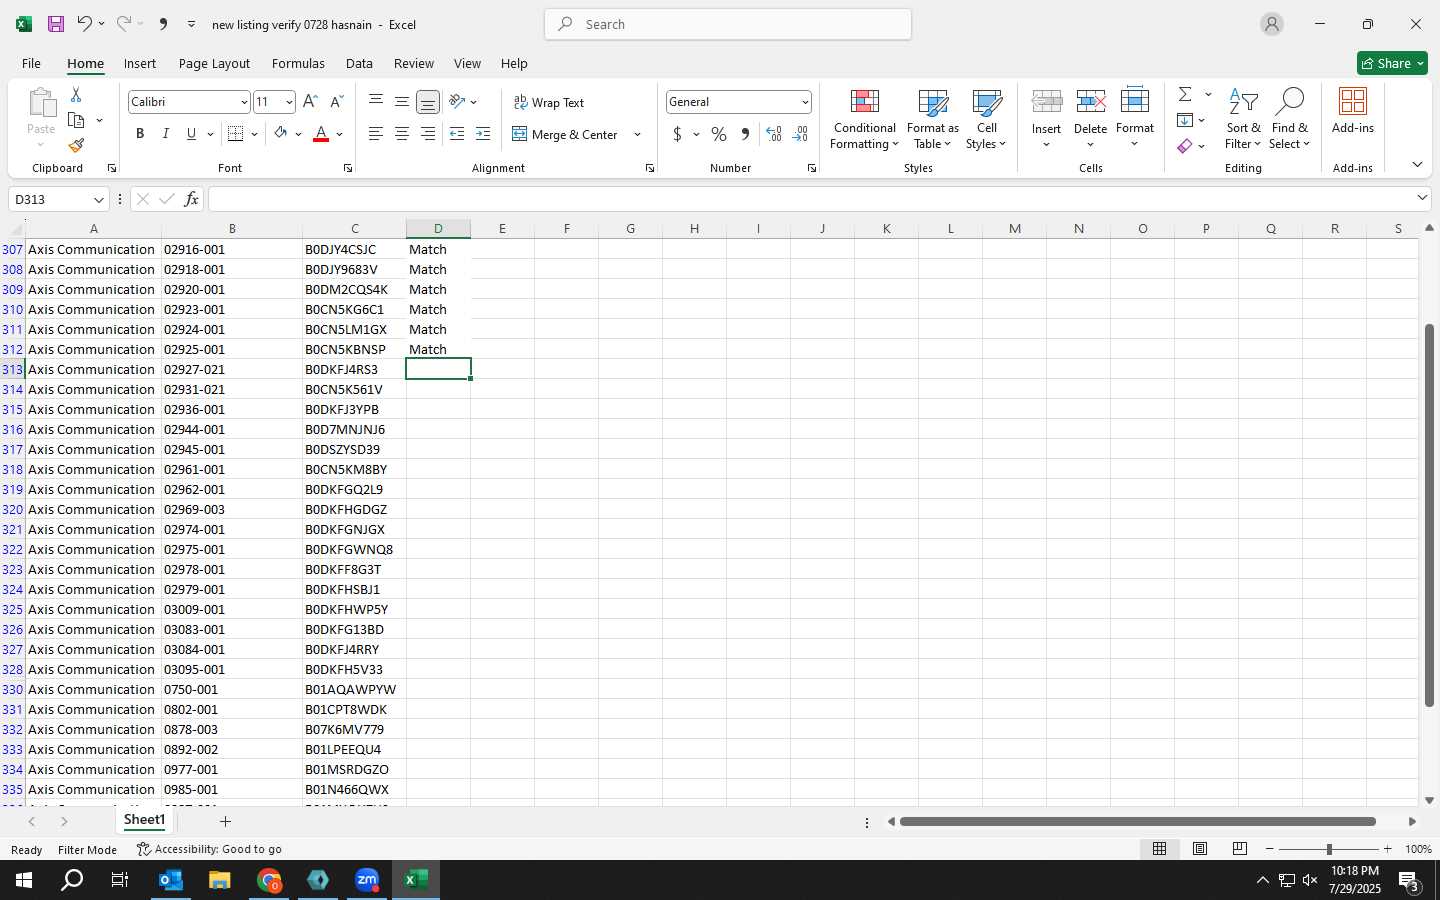The height and width of the screenshot is (900, 1440).
Task: Toggle bold formatting
Action: 140,134
